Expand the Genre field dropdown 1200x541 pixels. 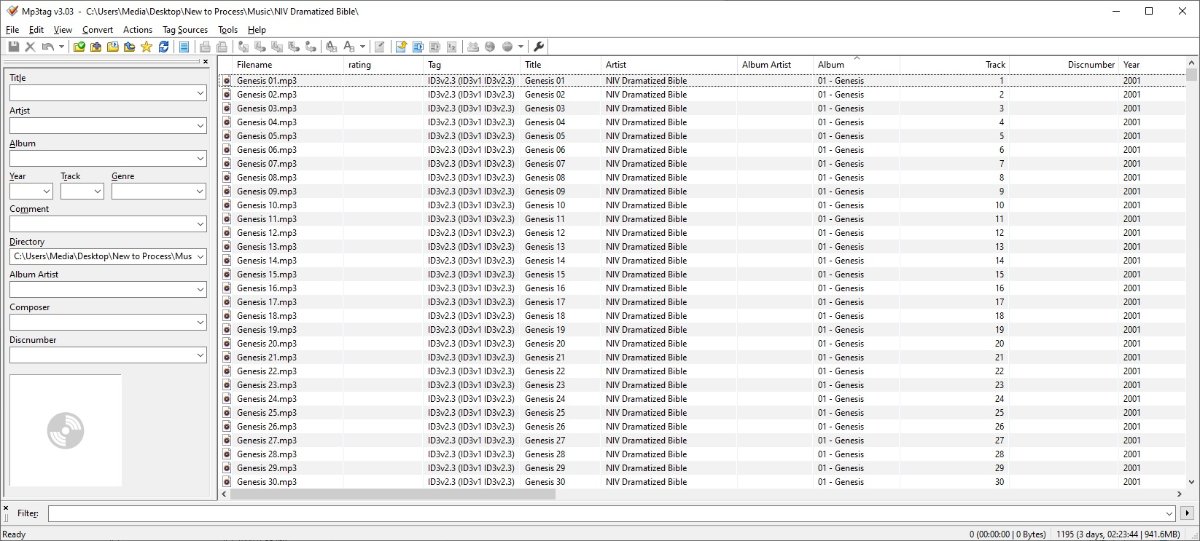pos(199,191)
